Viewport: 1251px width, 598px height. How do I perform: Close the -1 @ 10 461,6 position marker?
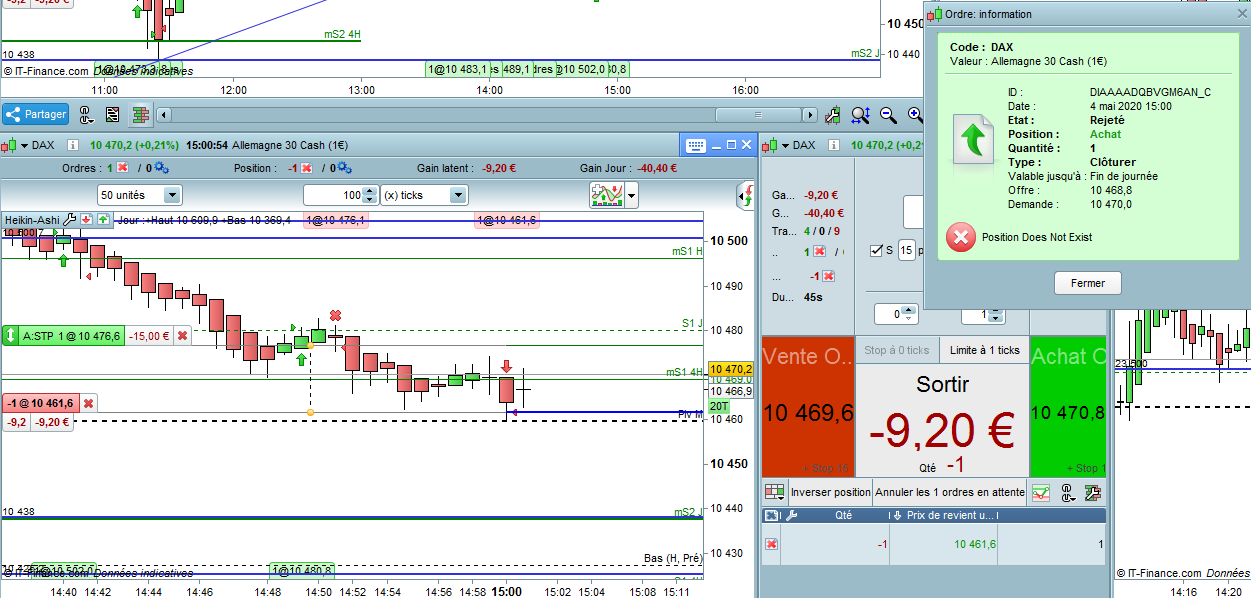tap(88, 403)
